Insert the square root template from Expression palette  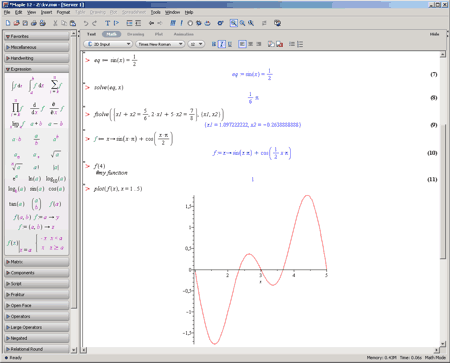click(x=56, y=154)
